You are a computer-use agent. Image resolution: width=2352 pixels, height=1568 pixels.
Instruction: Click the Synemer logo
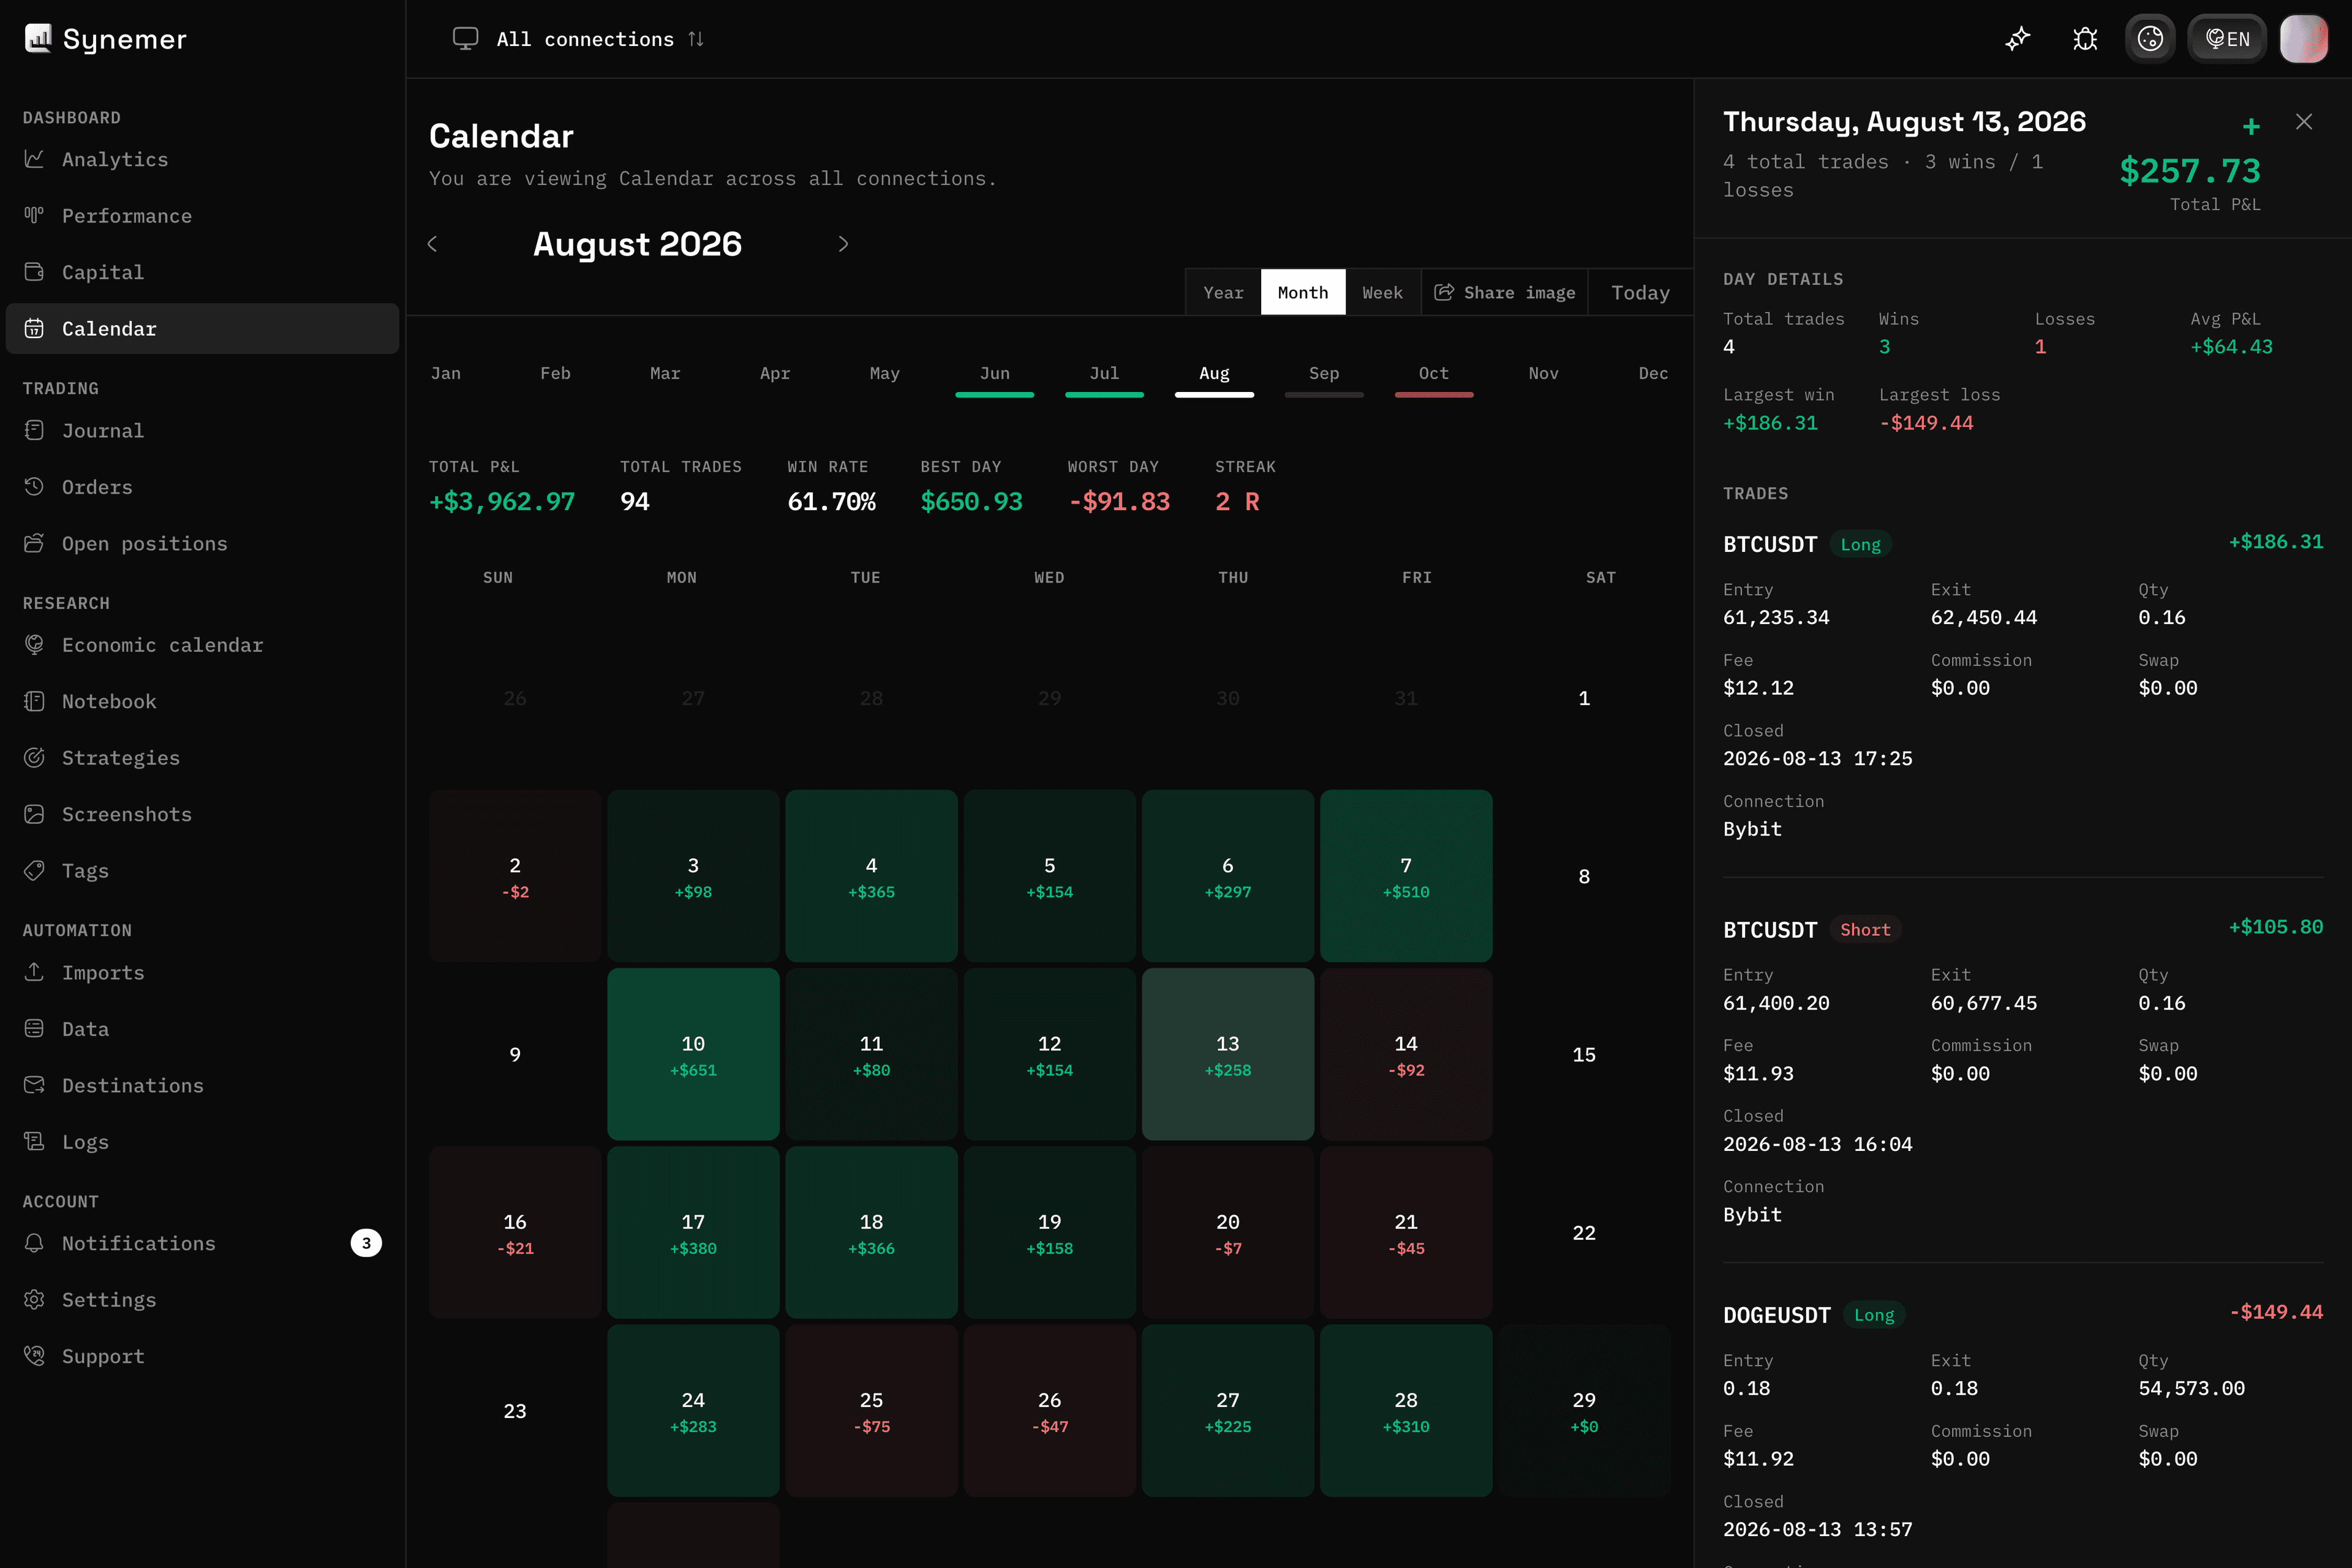click(105, 39)
